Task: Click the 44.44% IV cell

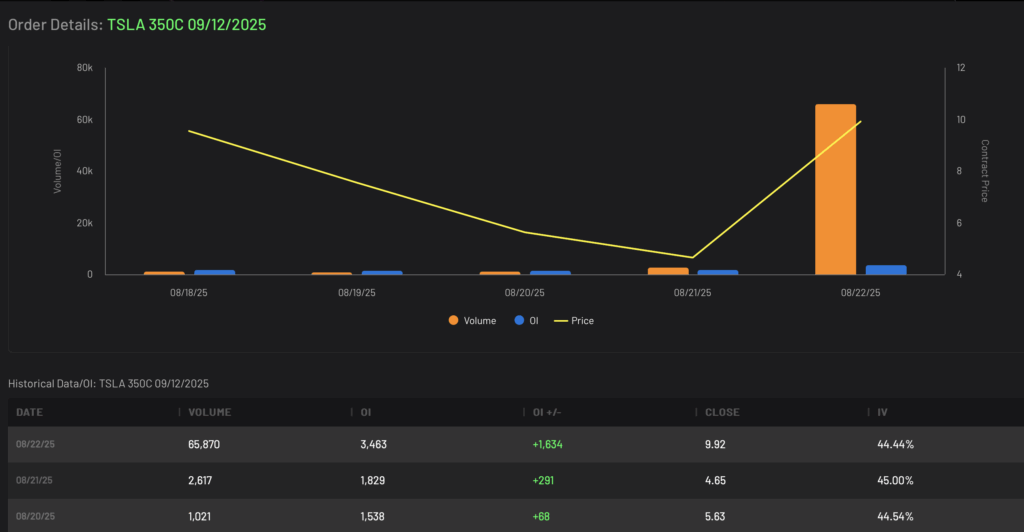Action: (x=895, y=444)
